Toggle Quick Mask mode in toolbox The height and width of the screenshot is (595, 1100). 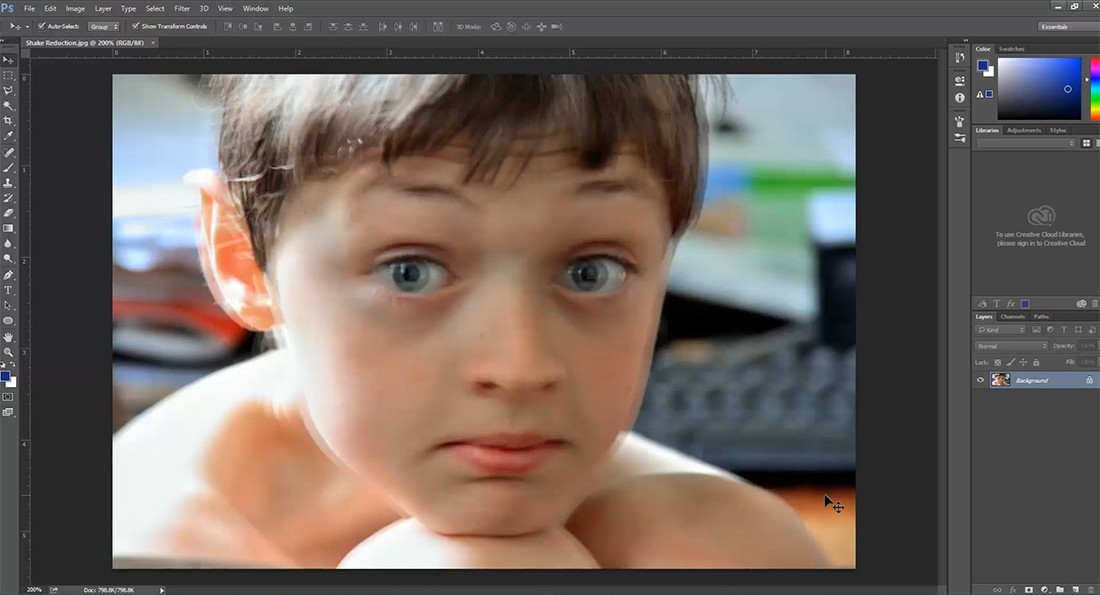[x=8, y=397]
